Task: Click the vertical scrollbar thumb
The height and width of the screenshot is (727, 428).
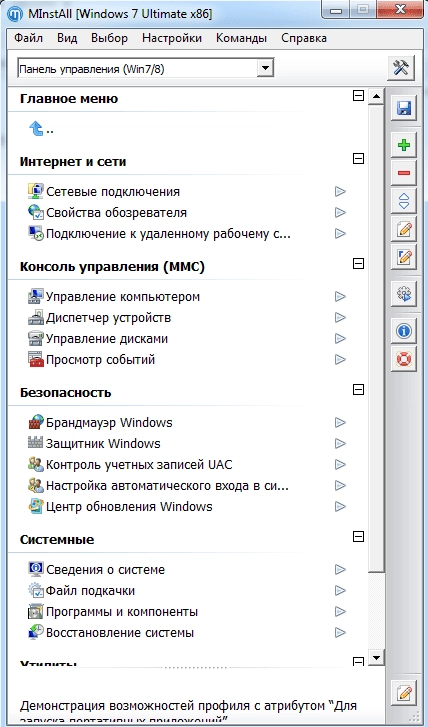Action: pos(376,338)
